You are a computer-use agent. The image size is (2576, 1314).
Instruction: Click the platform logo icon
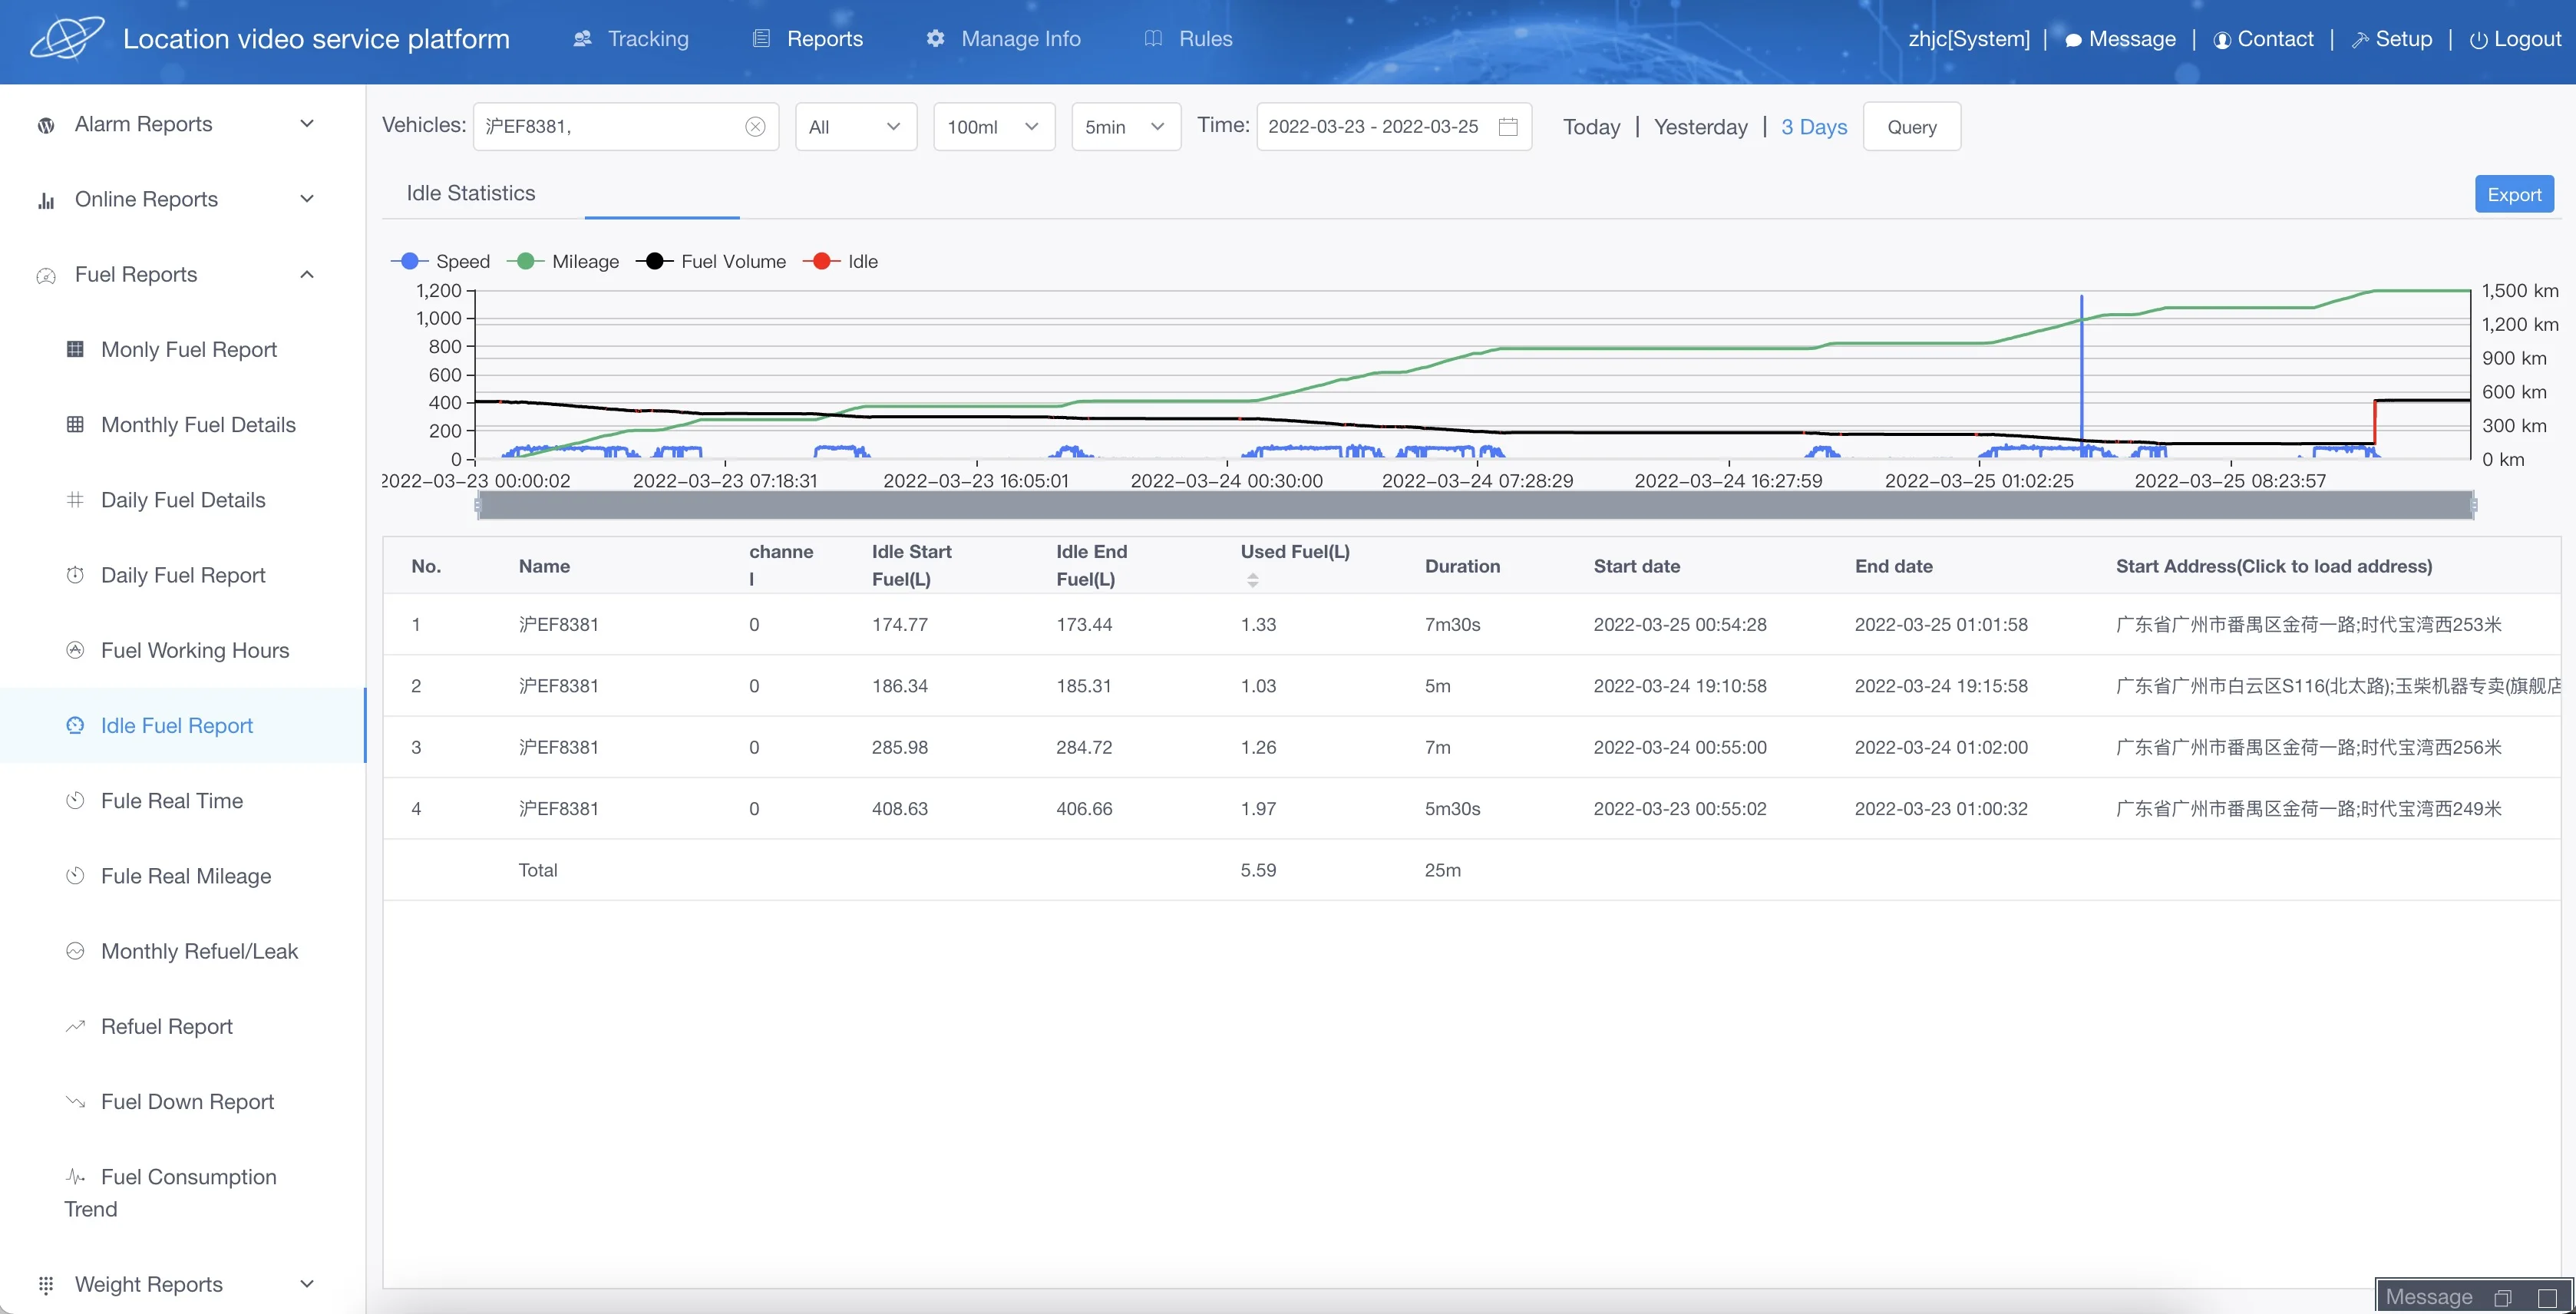coord(67,39)
